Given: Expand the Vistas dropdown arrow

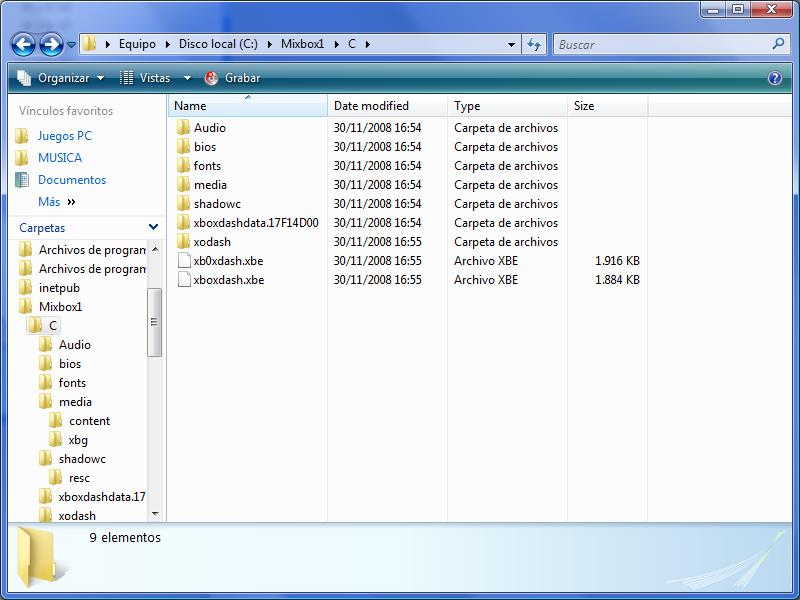Looking at the screenshot, I should coord(187,78).
